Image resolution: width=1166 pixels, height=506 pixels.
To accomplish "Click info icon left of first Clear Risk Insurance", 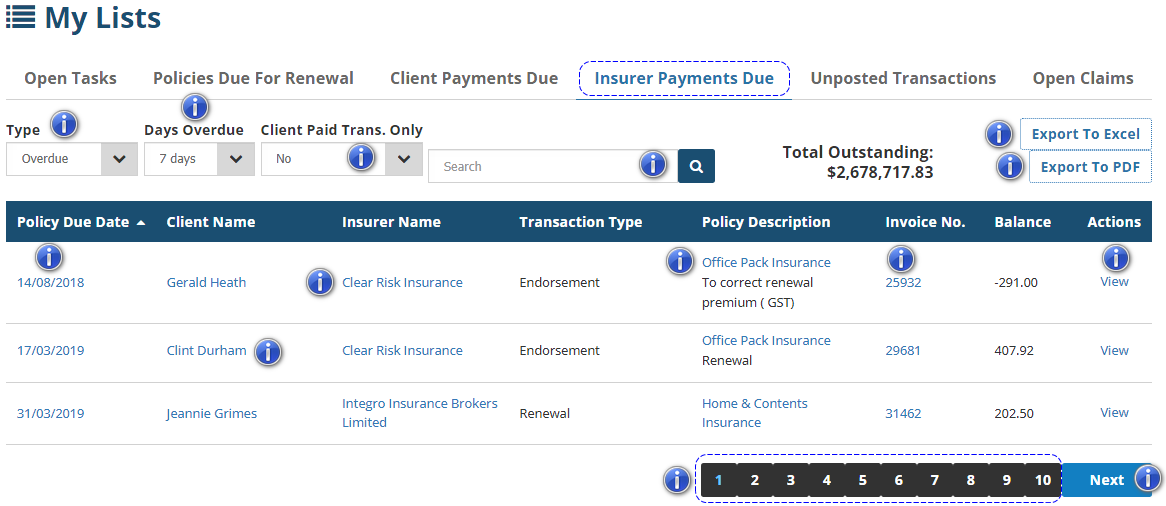I will 320,282.
